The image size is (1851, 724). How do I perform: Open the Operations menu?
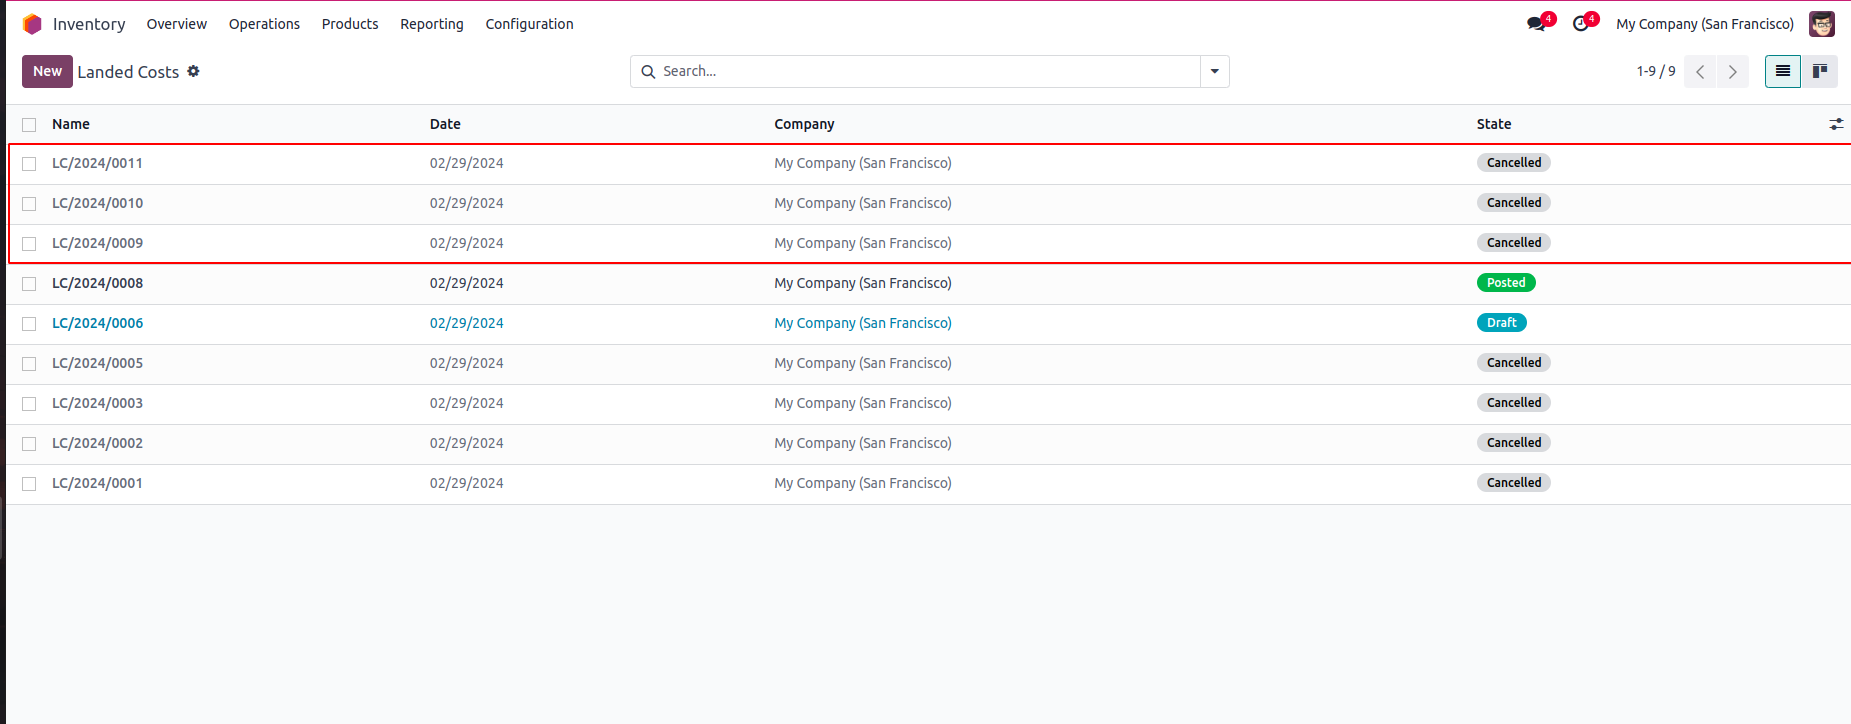coord(264,24)
